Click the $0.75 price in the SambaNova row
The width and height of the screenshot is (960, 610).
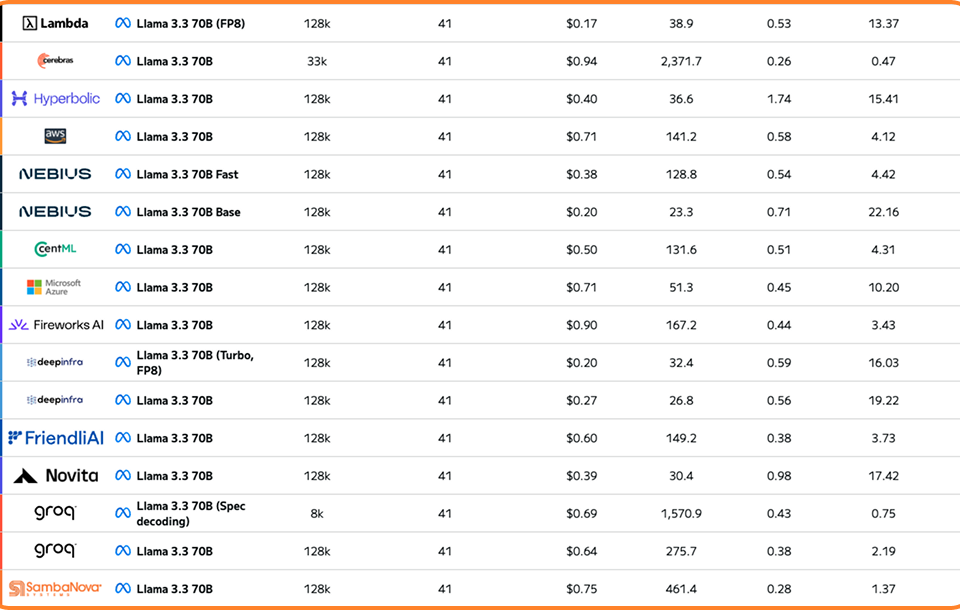pos(581,589)
